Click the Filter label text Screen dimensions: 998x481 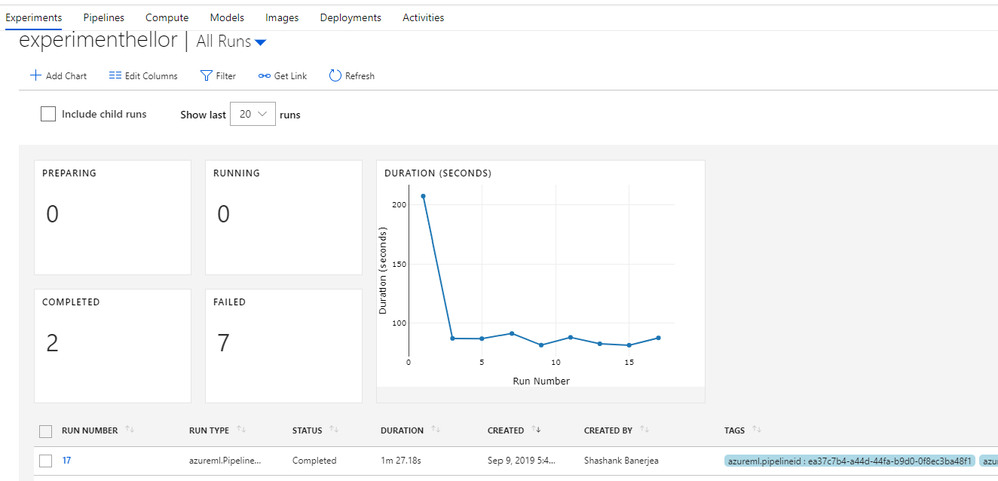click(x=225, y=76)
